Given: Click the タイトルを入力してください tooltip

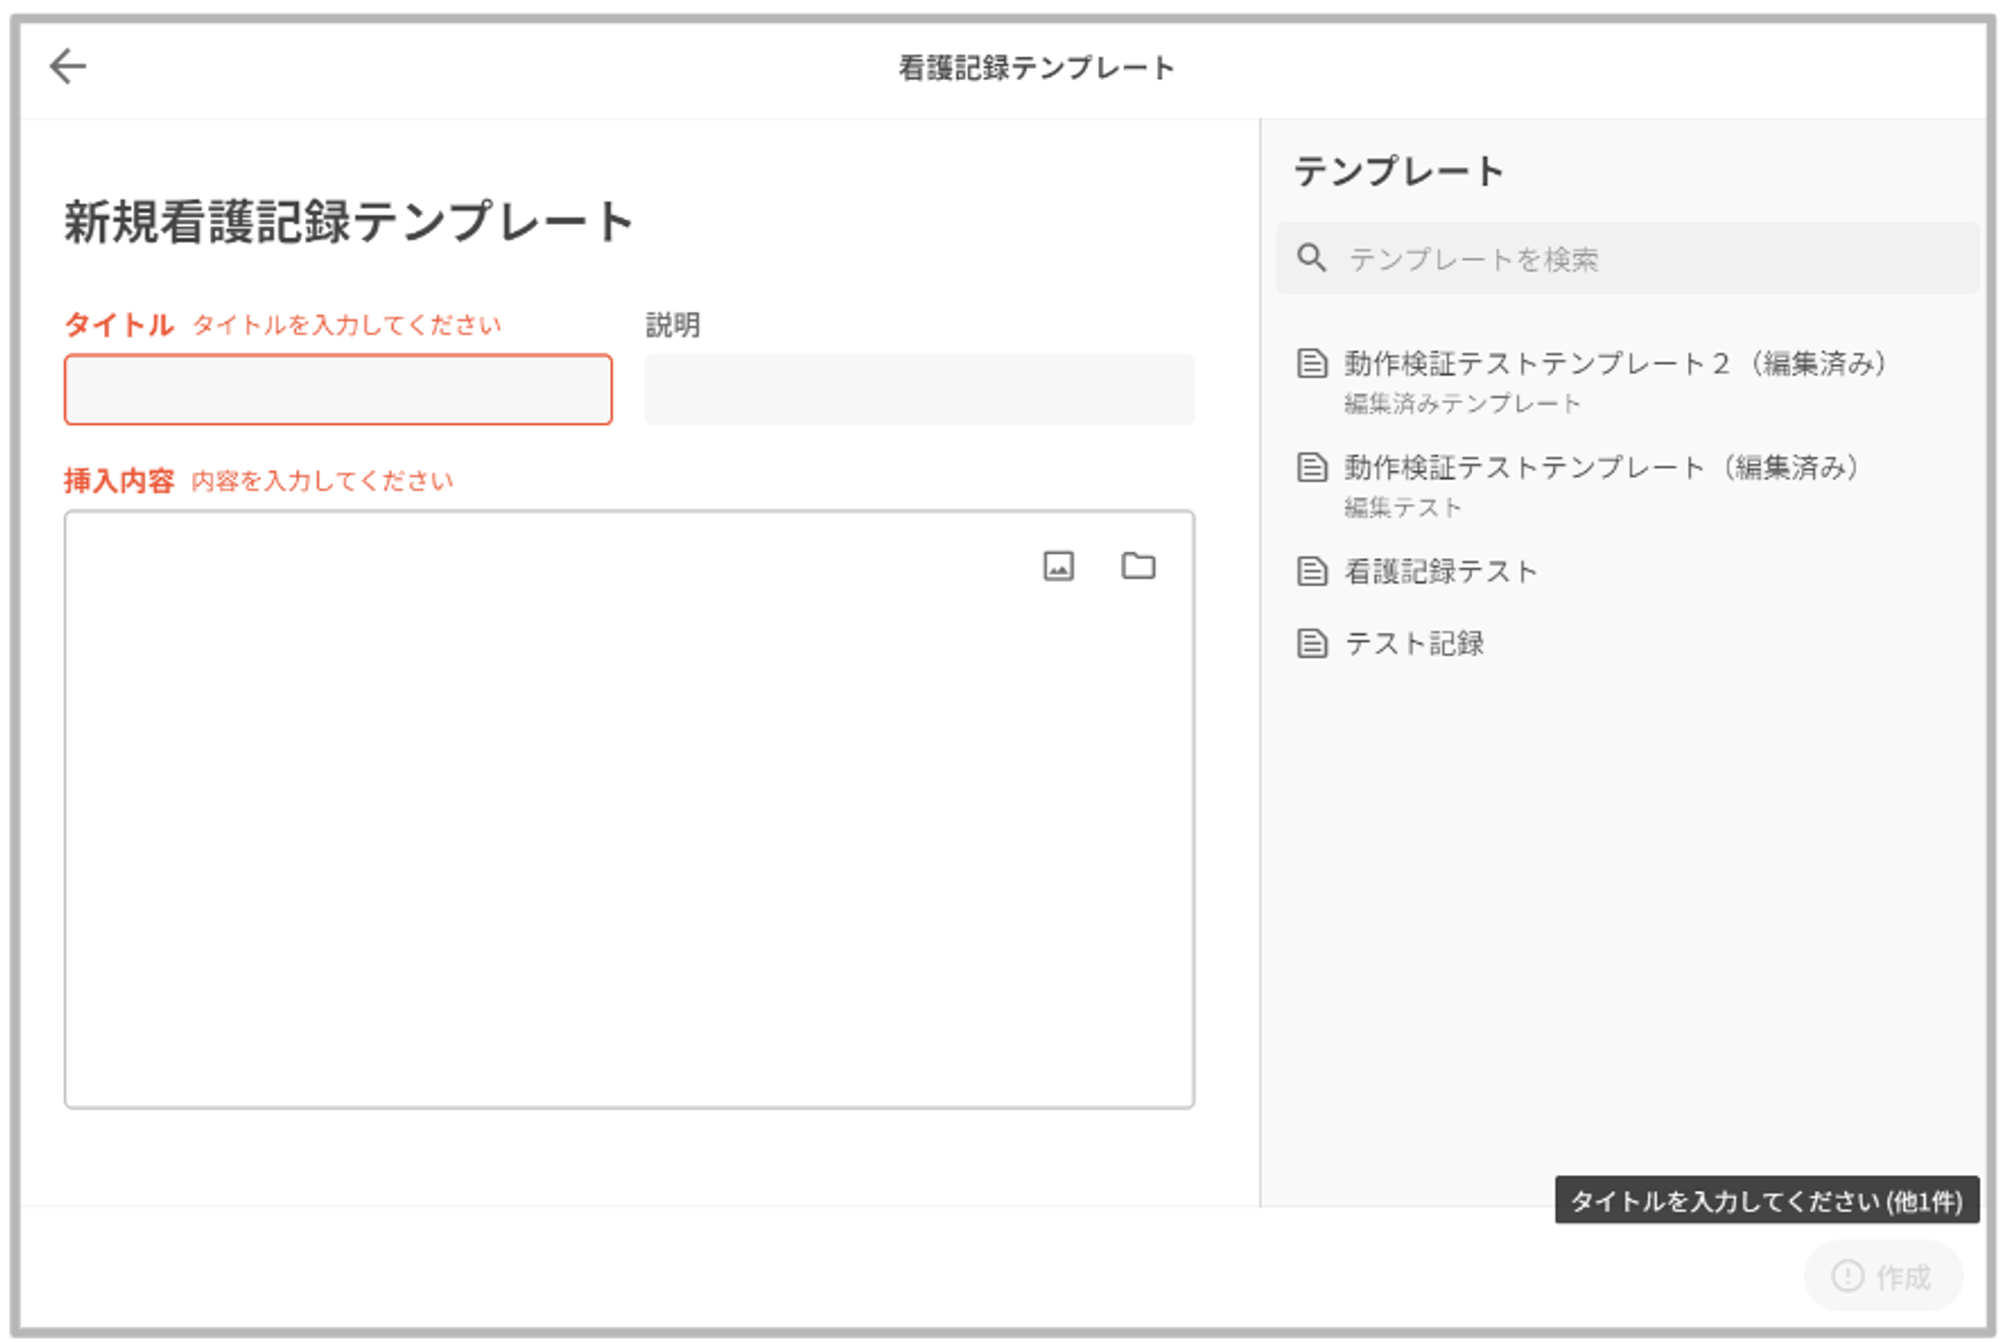Looking at the screenshot, I should coord(1766,1200).
